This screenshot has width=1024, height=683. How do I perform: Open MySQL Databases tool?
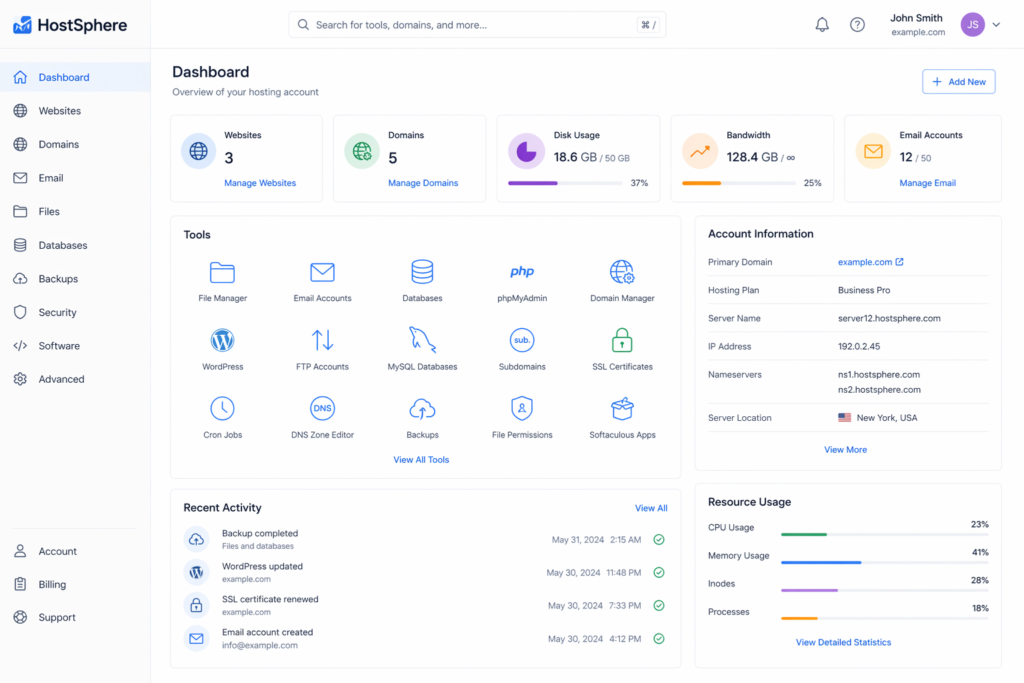pos(422,349)
